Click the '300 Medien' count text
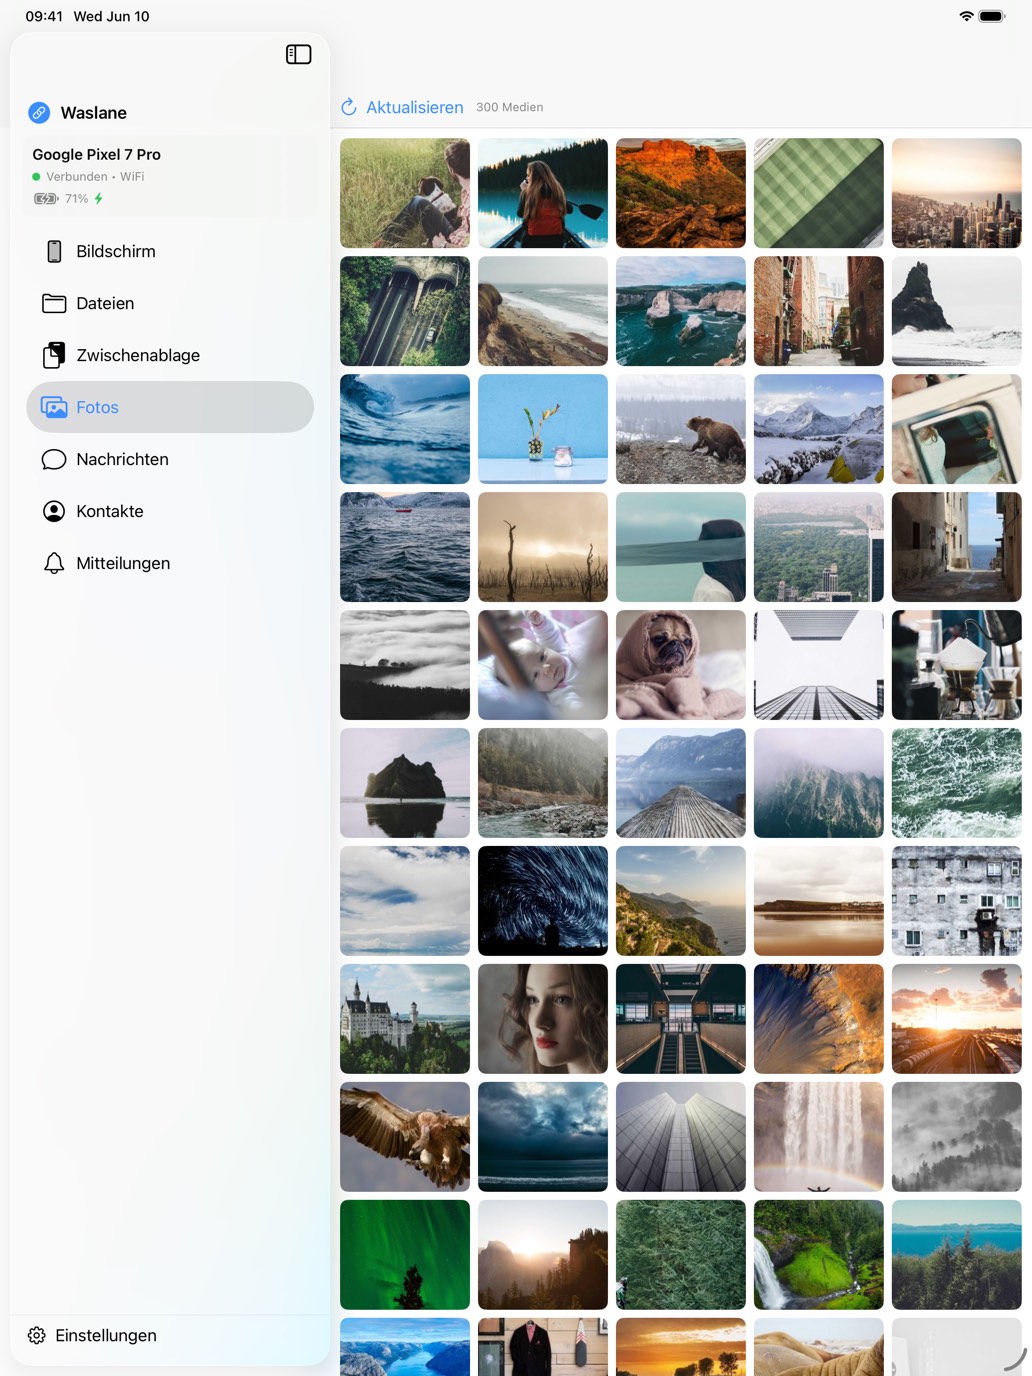This screenshot has height=1376, width=1032. (x=510, y=107)
